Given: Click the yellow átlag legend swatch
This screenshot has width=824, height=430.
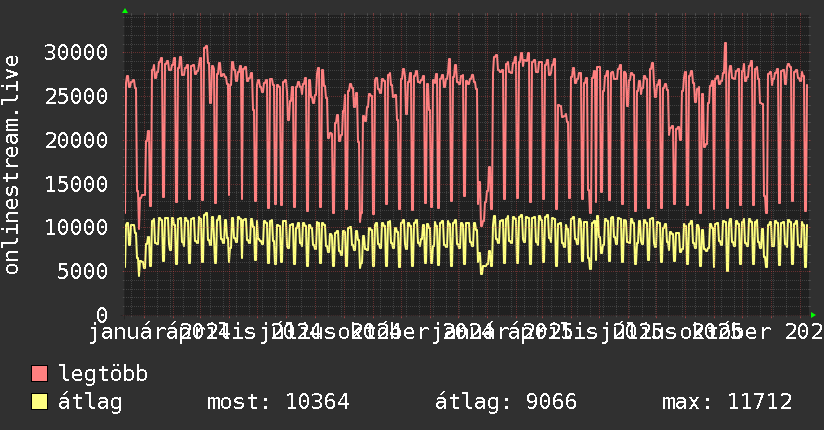Looking at the screenshot, I should click(39, 402).
